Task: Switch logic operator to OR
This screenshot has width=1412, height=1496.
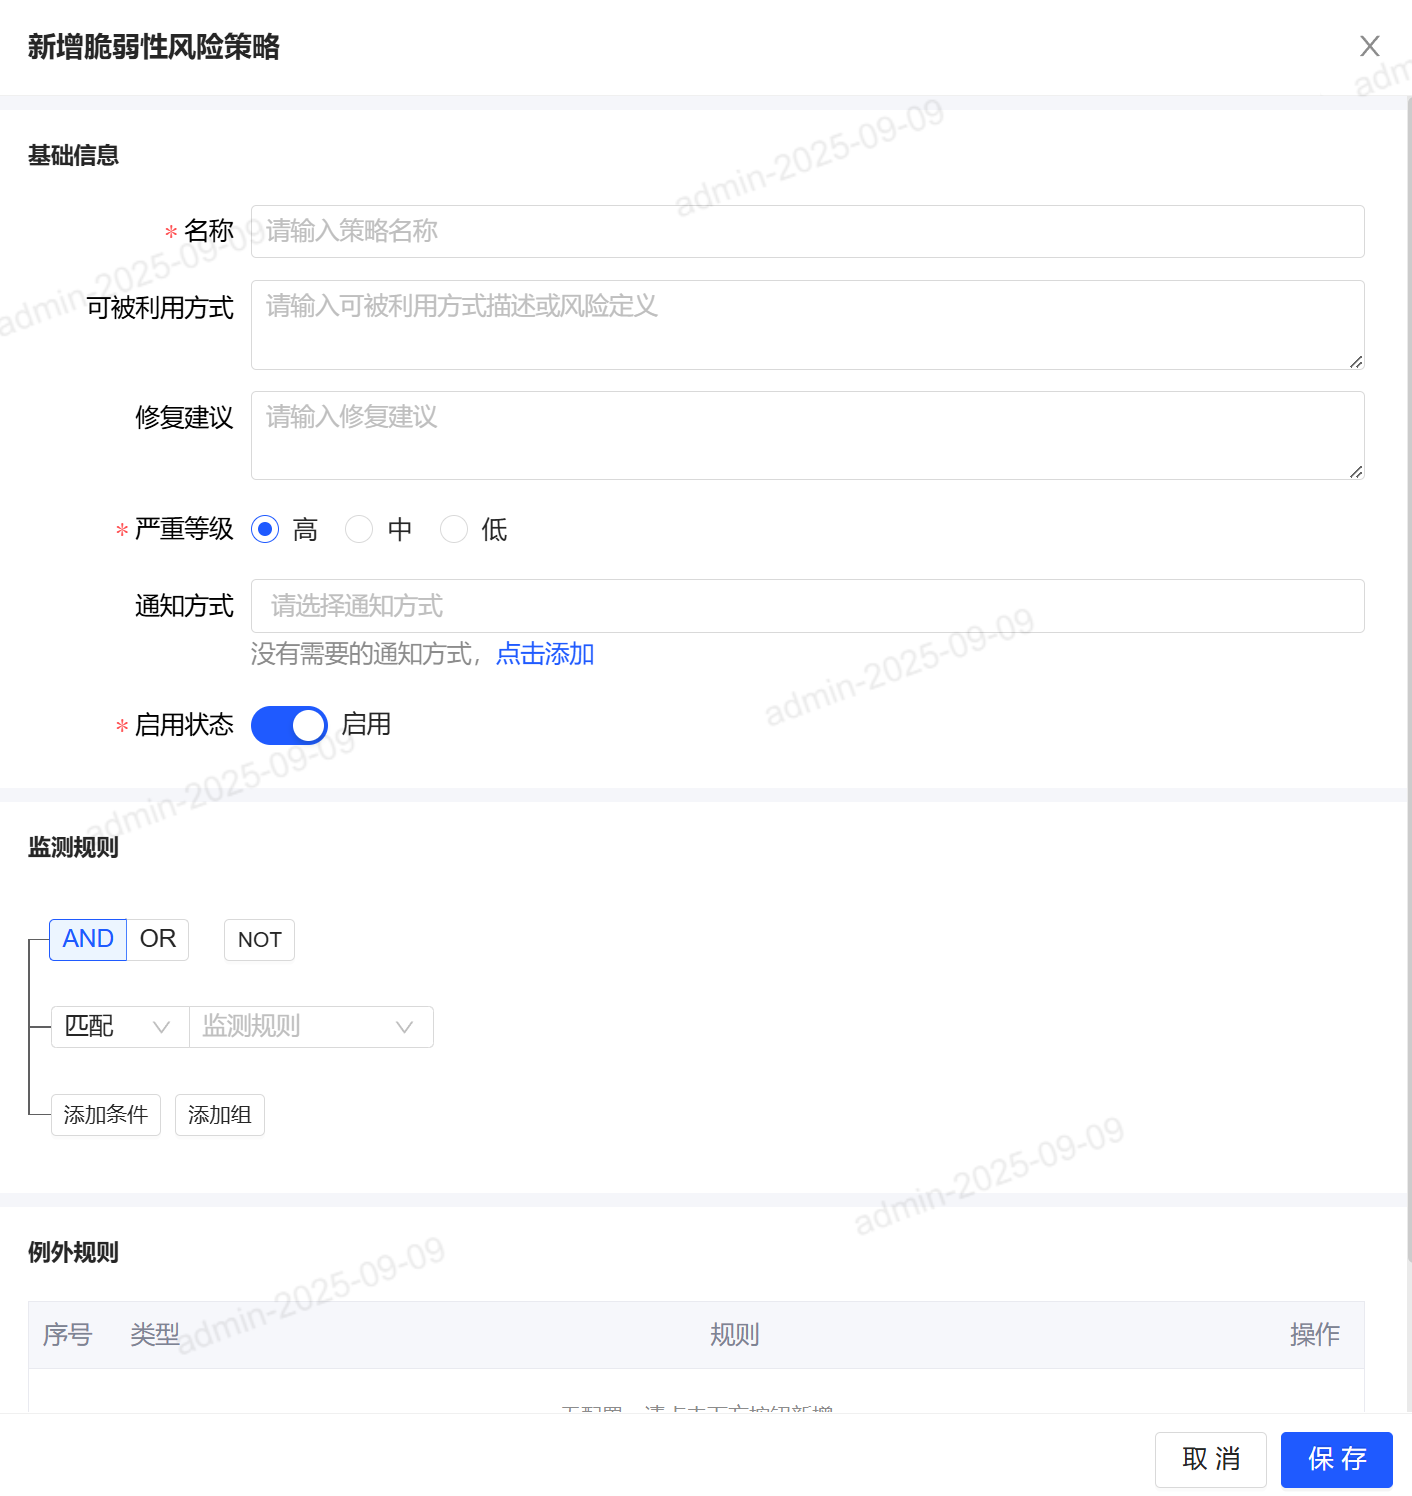Action: point(158,939)
